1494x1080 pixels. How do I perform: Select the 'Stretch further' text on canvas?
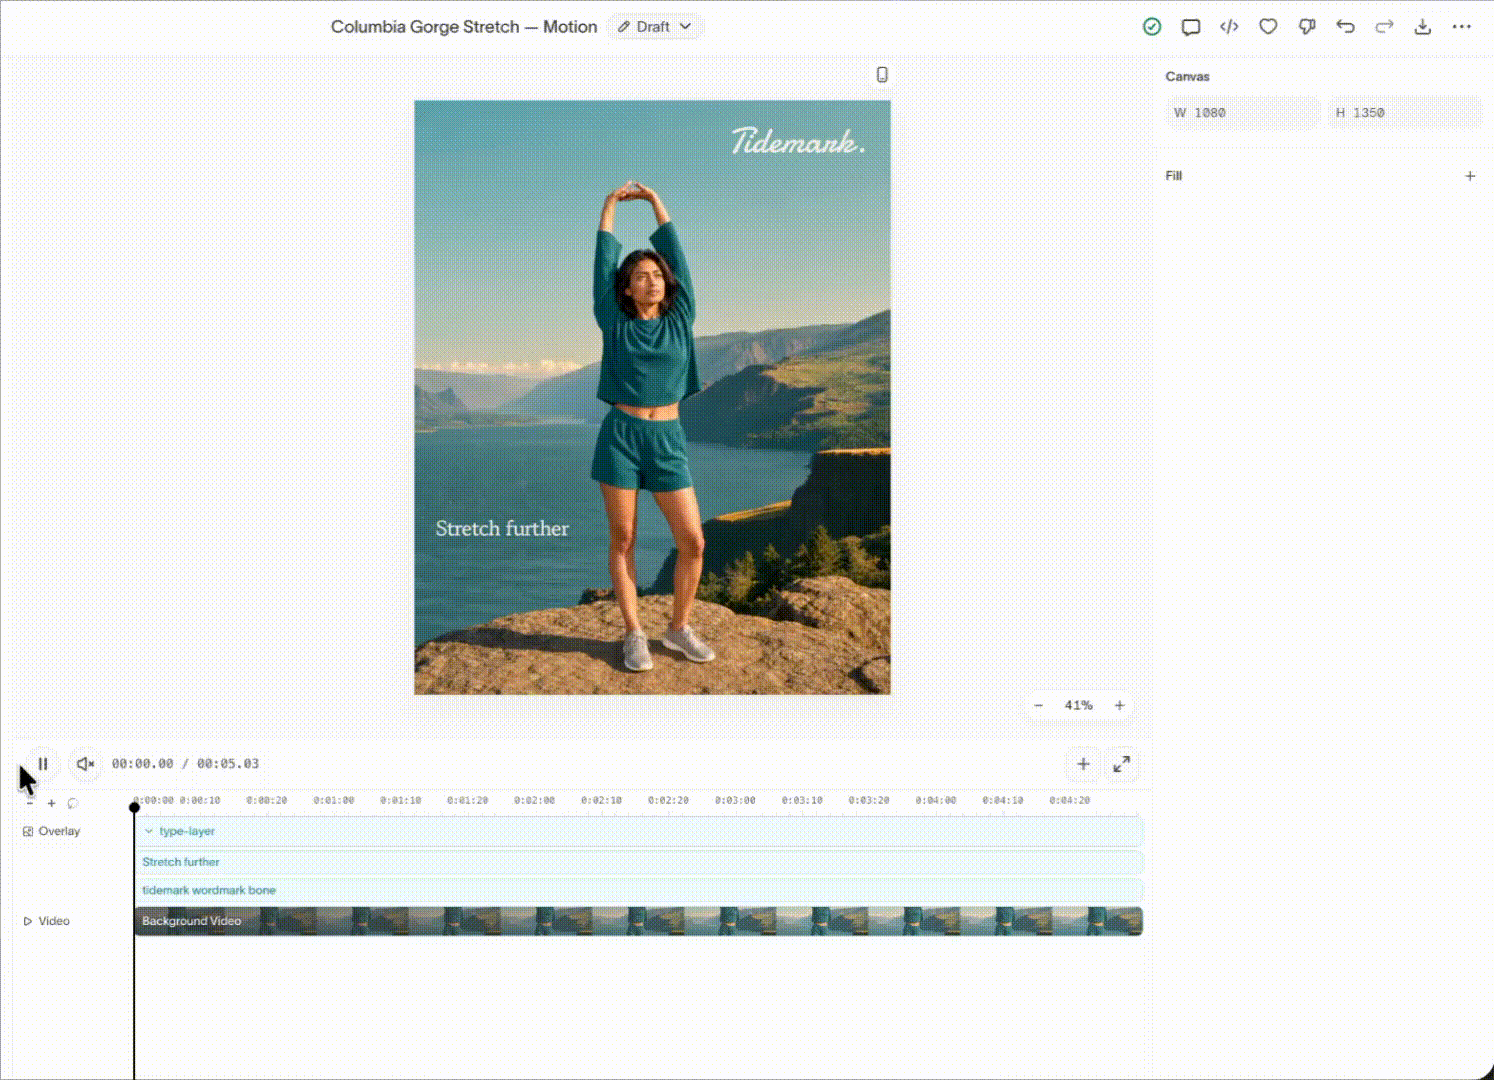pyautogui.click(x=502, y=529)
